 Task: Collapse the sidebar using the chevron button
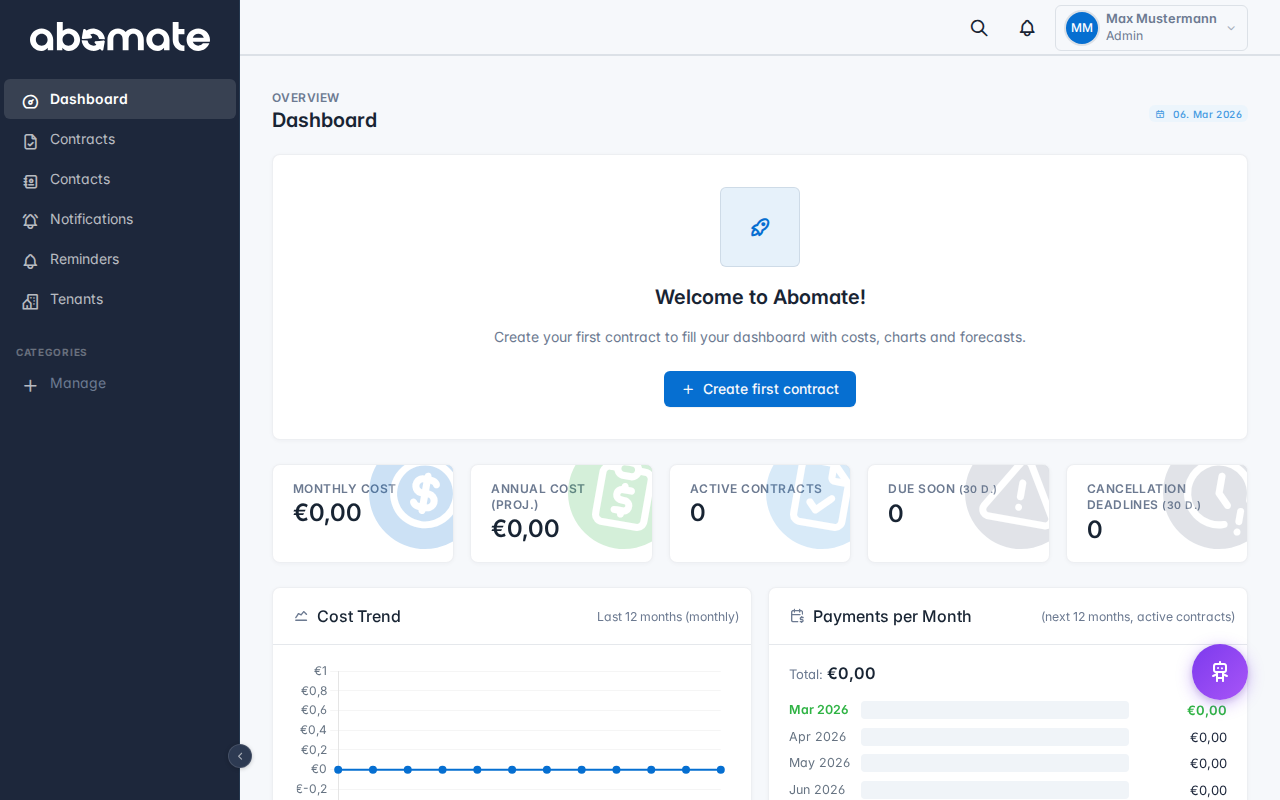pyautogui.click(x=240, y=756)
